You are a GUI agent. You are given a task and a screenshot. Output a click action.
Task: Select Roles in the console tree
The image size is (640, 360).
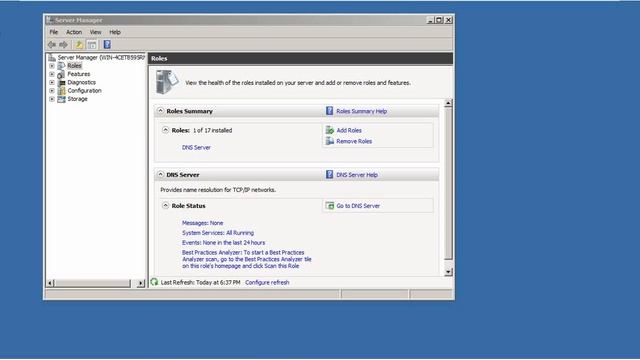[74, 66]
